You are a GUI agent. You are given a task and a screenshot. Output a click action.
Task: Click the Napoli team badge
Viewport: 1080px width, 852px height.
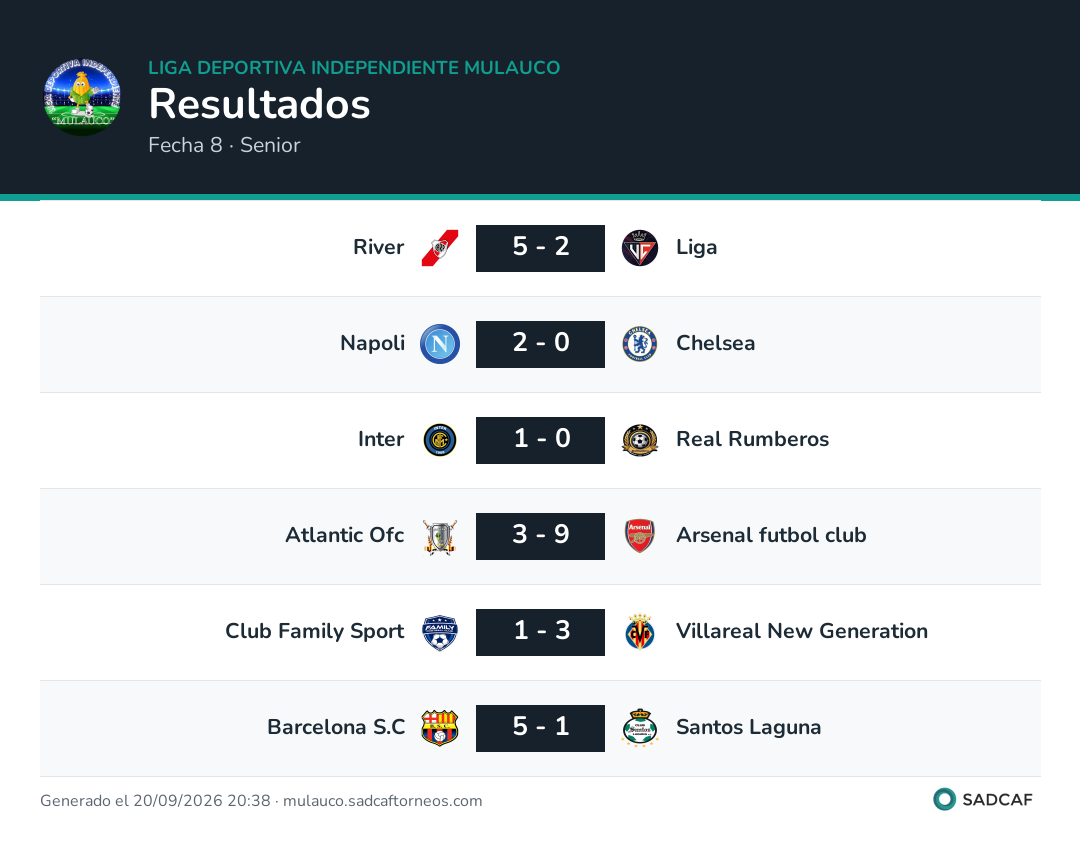point(439,344)
